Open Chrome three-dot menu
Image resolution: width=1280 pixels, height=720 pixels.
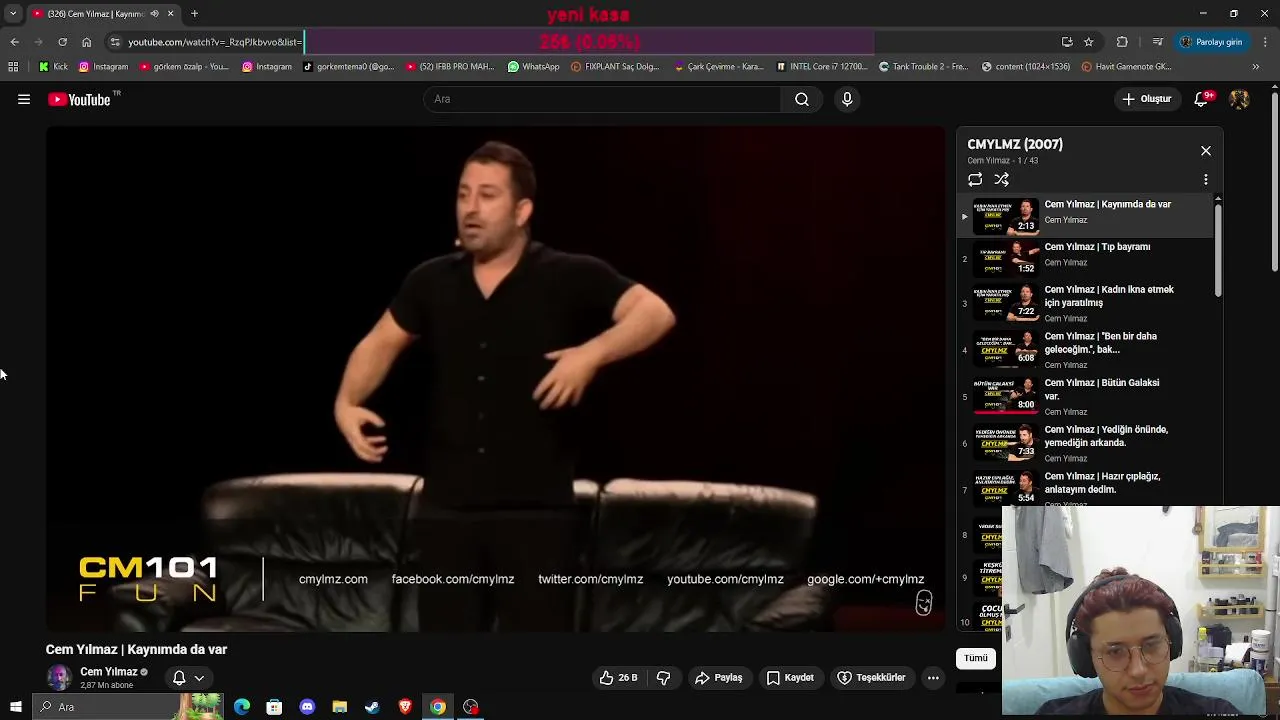coord(1265,42)
